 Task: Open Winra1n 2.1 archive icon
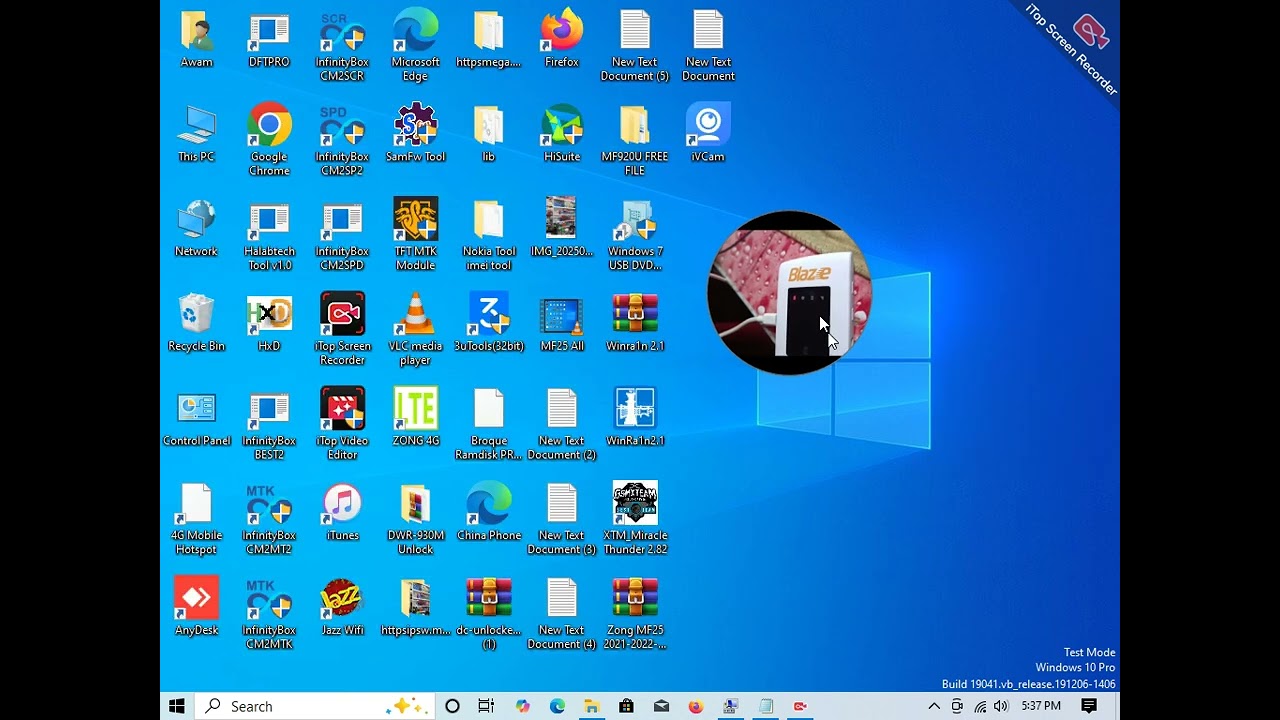pos(635,323)
